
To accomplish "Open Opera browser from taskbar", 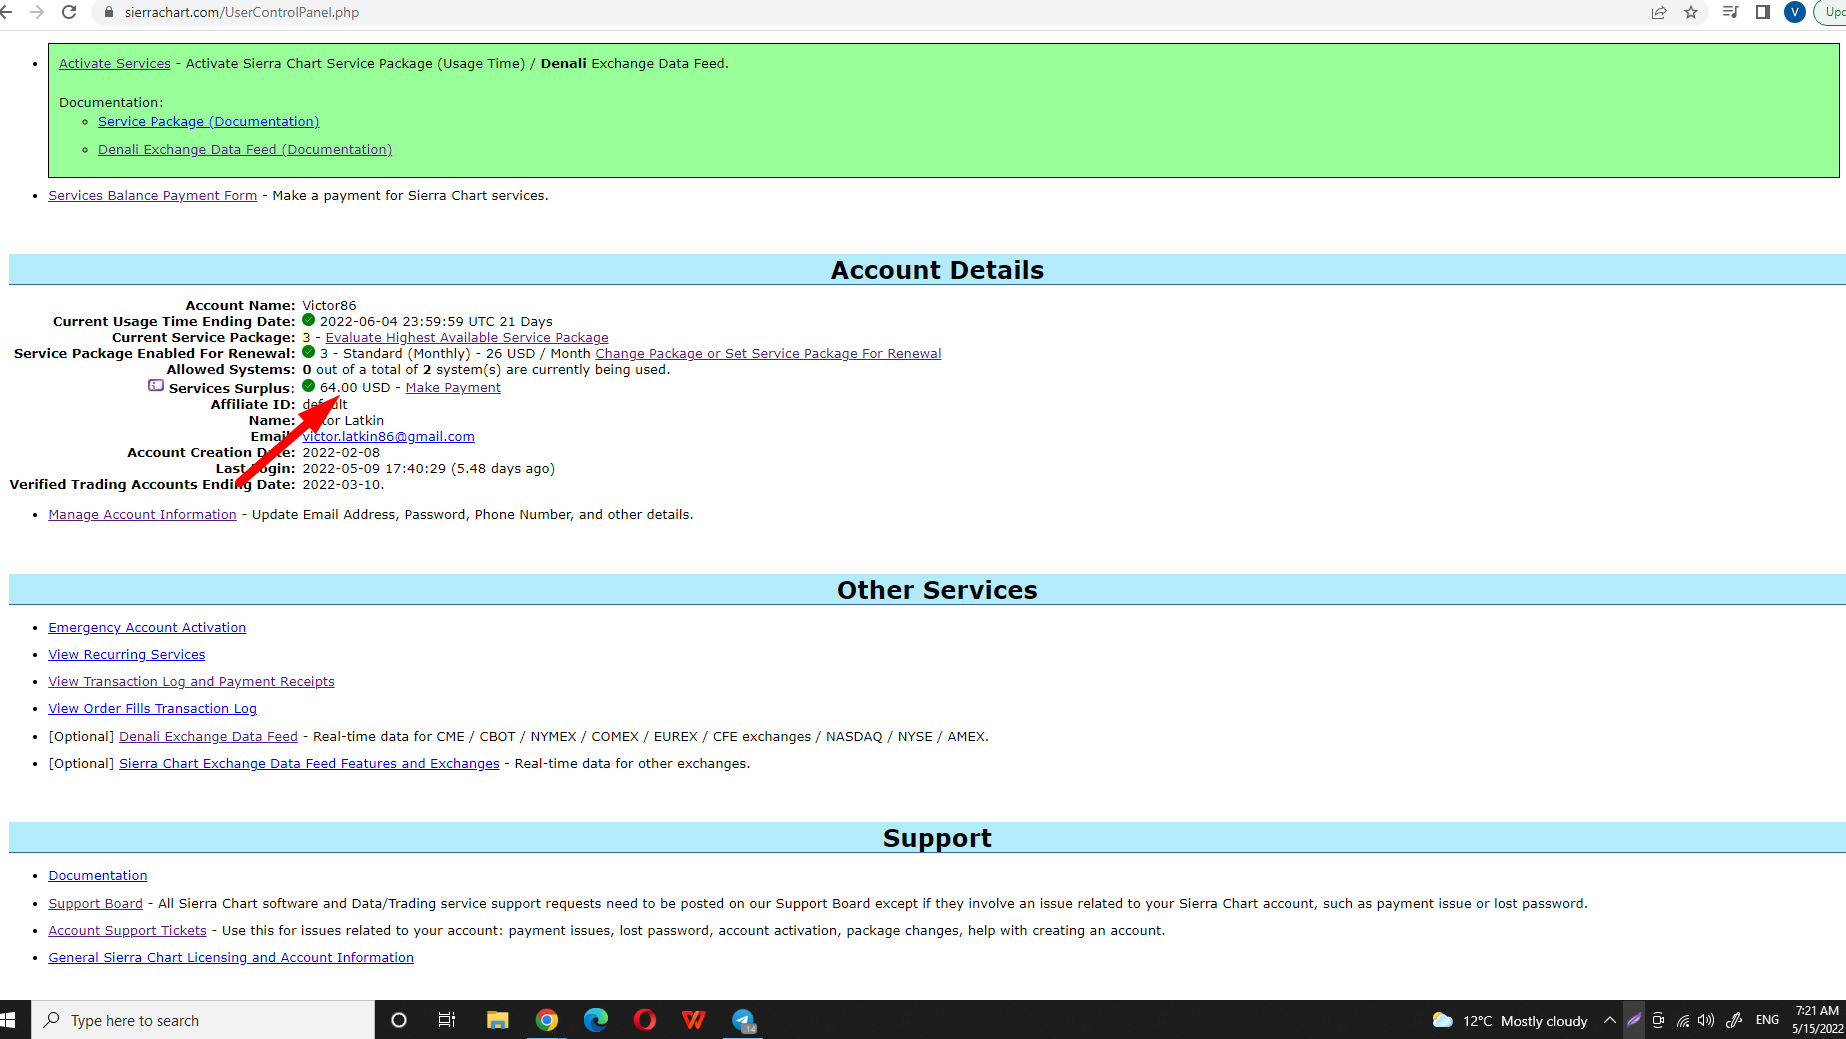I will tap(645, 1020).
